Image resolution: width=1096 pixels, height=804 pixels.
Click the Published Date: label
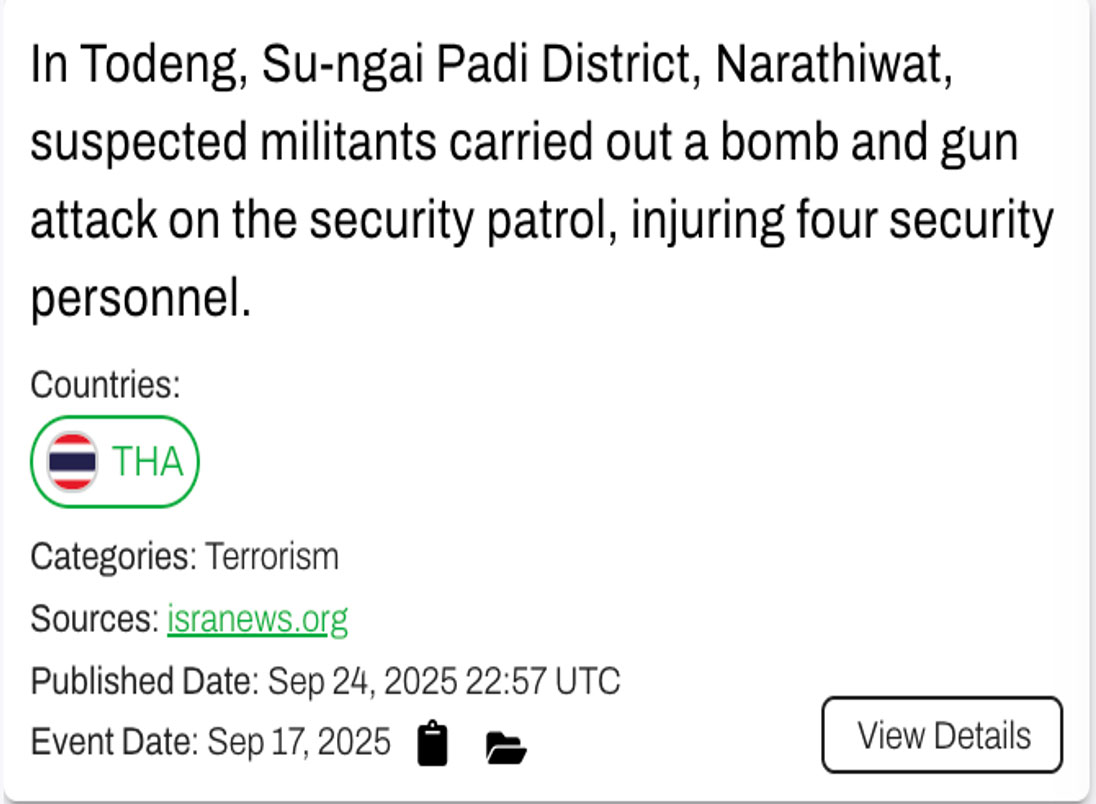click(x=145, y=682)
